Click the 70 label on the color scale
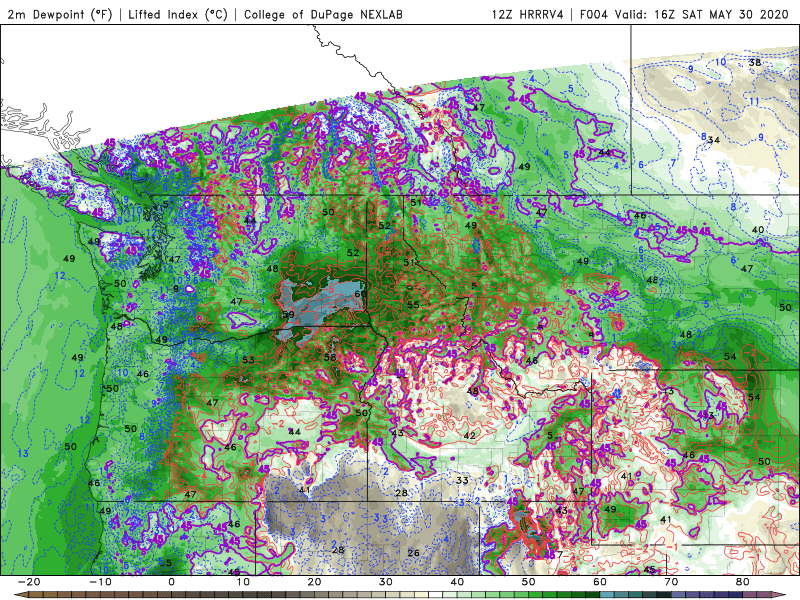 click(671, 582)
